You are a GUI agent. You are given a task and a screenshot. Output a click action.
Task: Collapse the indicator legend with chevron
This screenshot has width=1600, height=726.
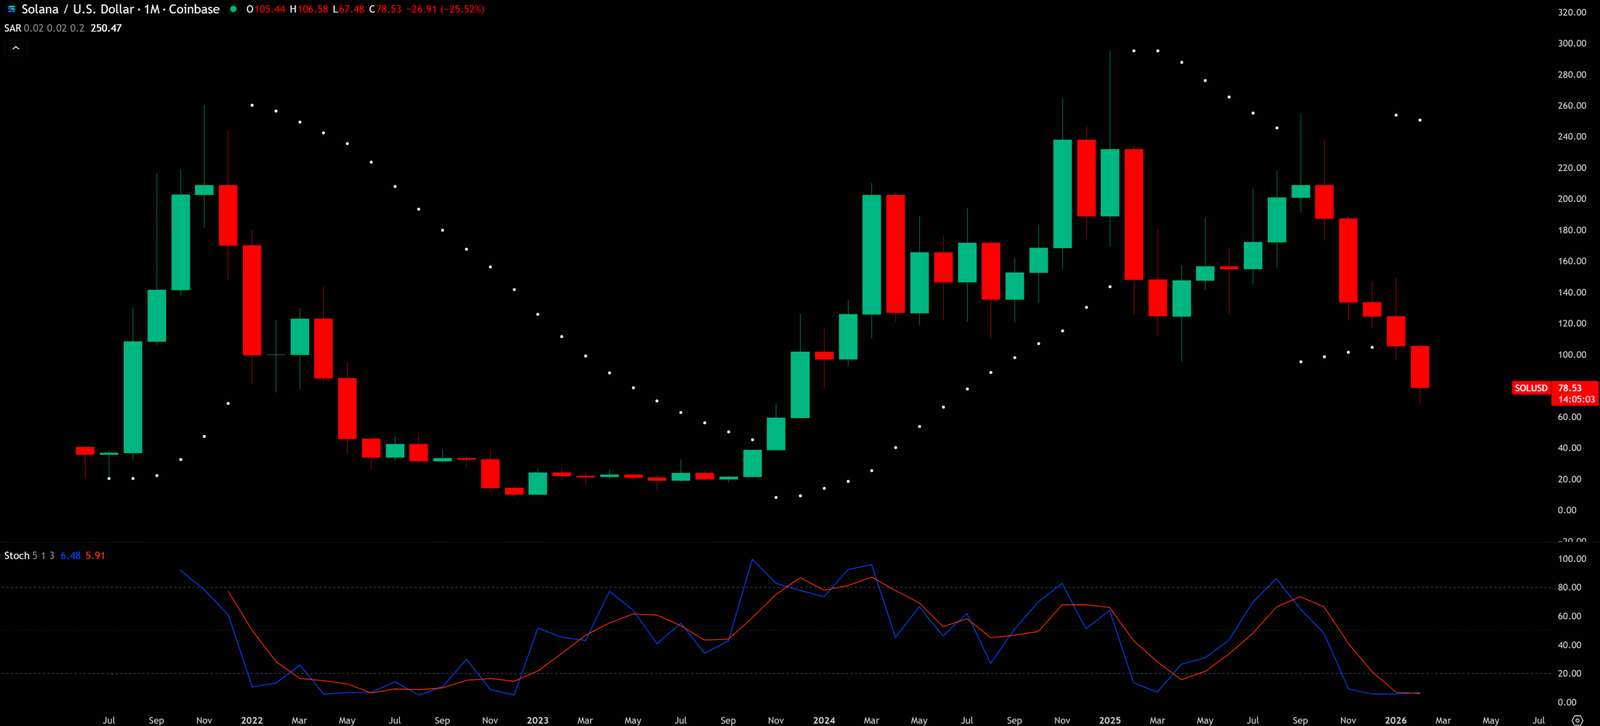click(15, 47)
